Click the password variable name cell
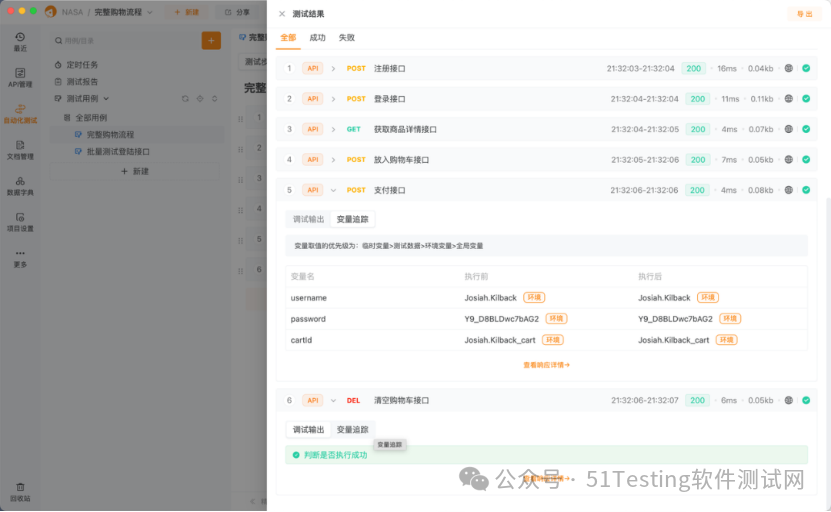Screen dimensions: 831x512 [x=308, y=319]
